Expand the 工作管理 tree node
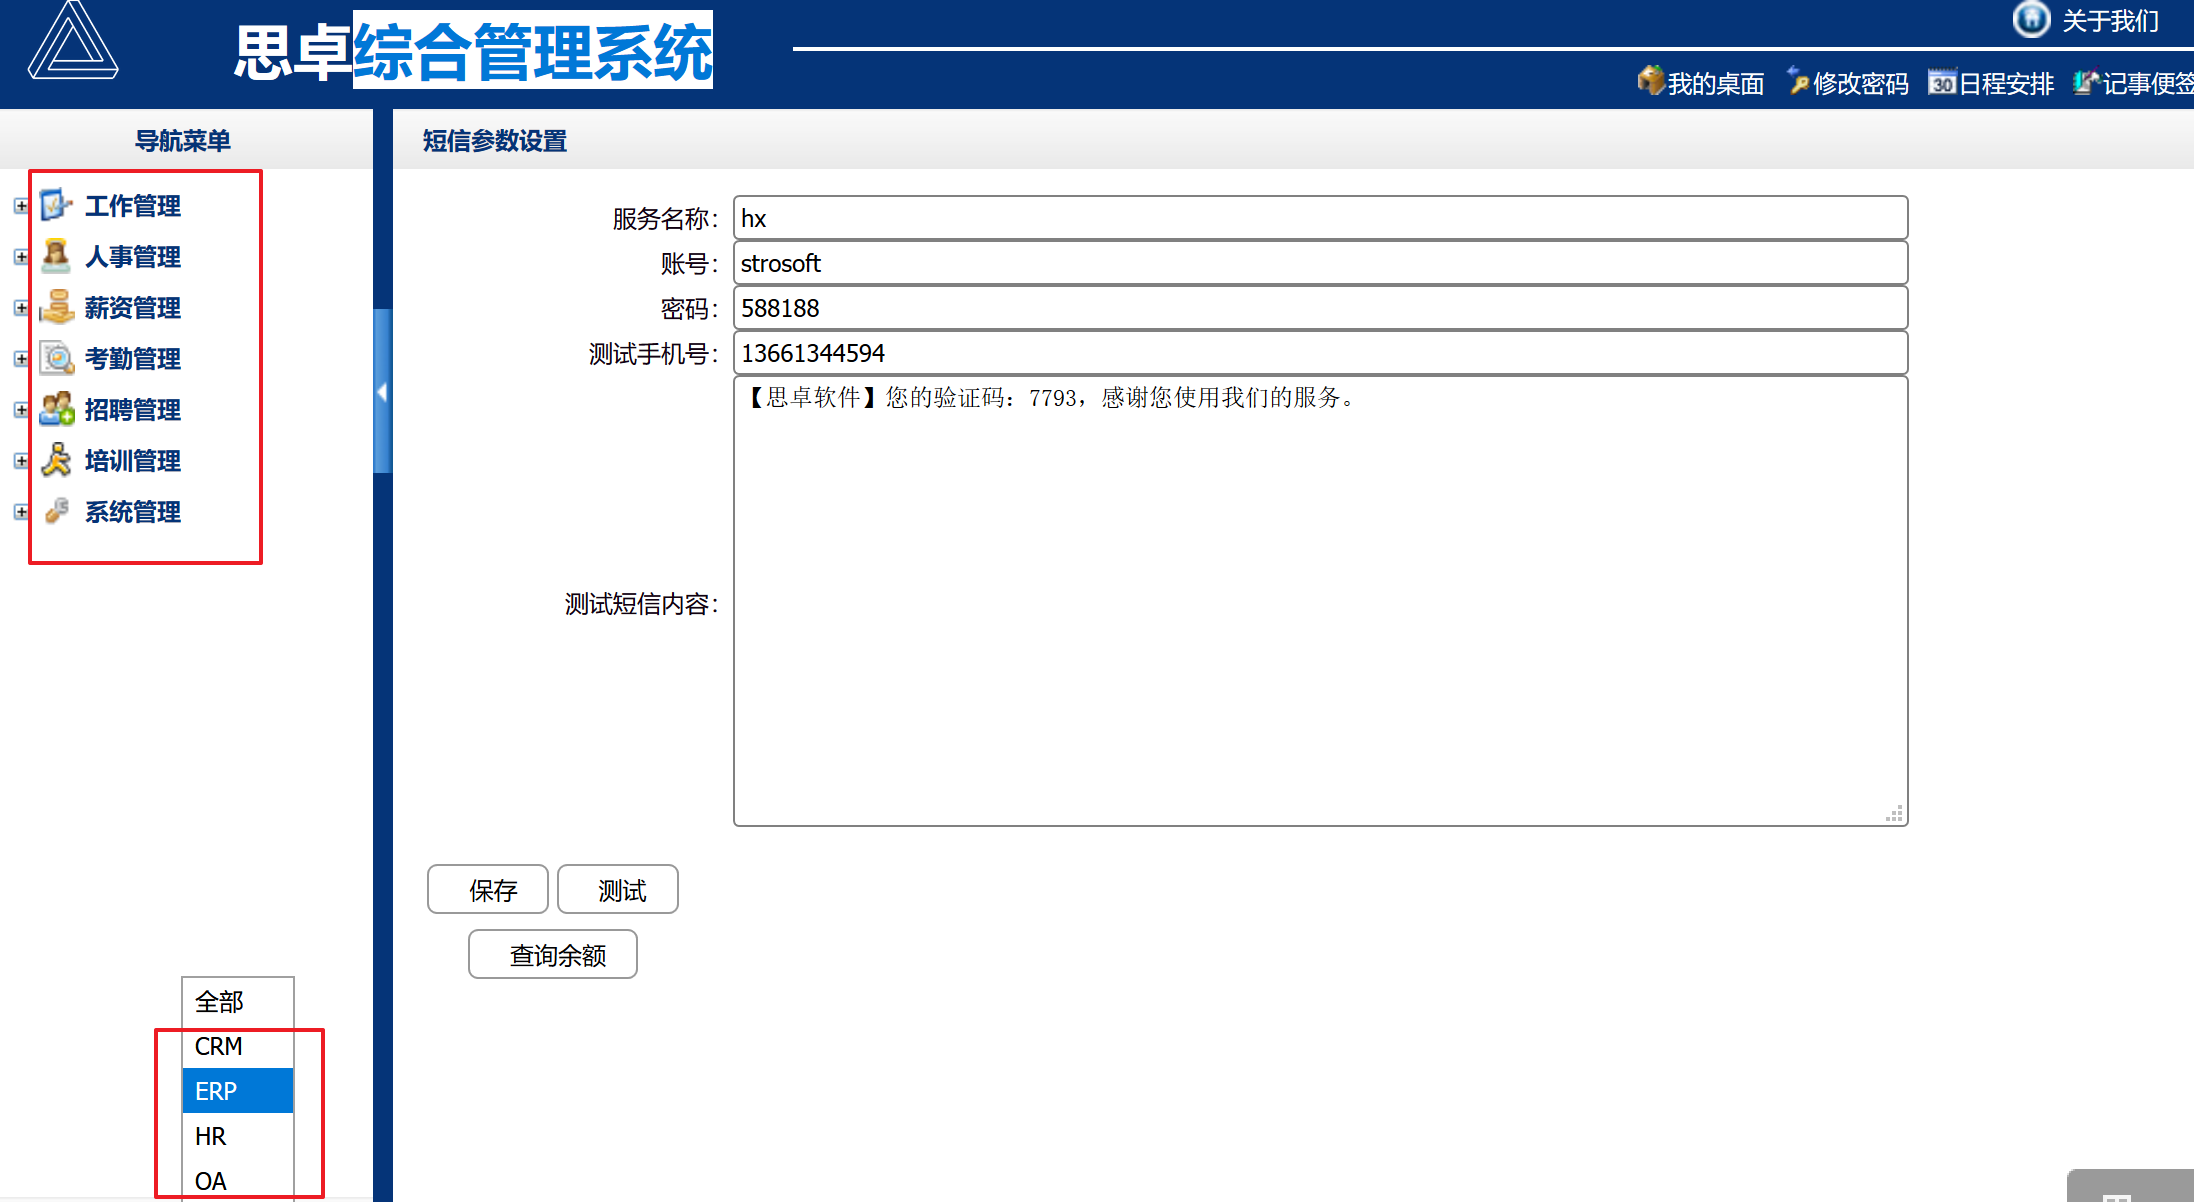Image resolution: width=2194 pixels, height=1202 pixels. 21,205
